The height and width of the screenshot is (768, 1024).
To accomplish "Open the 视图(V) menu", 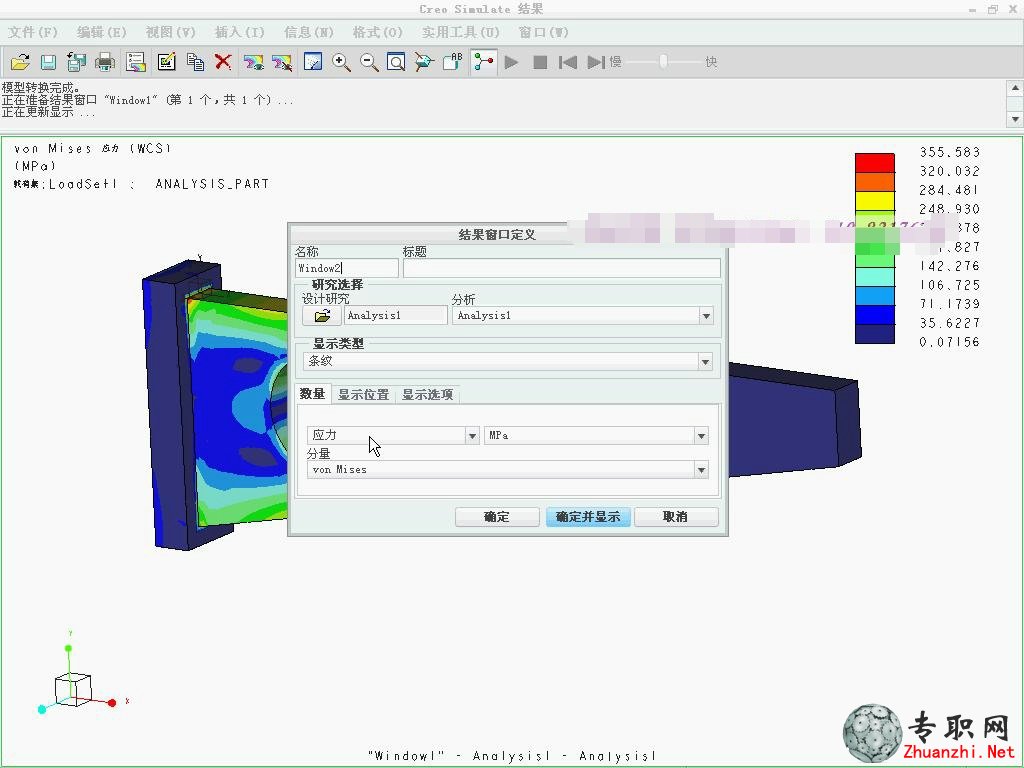I will pyautogui.click(x=170, y=32).
